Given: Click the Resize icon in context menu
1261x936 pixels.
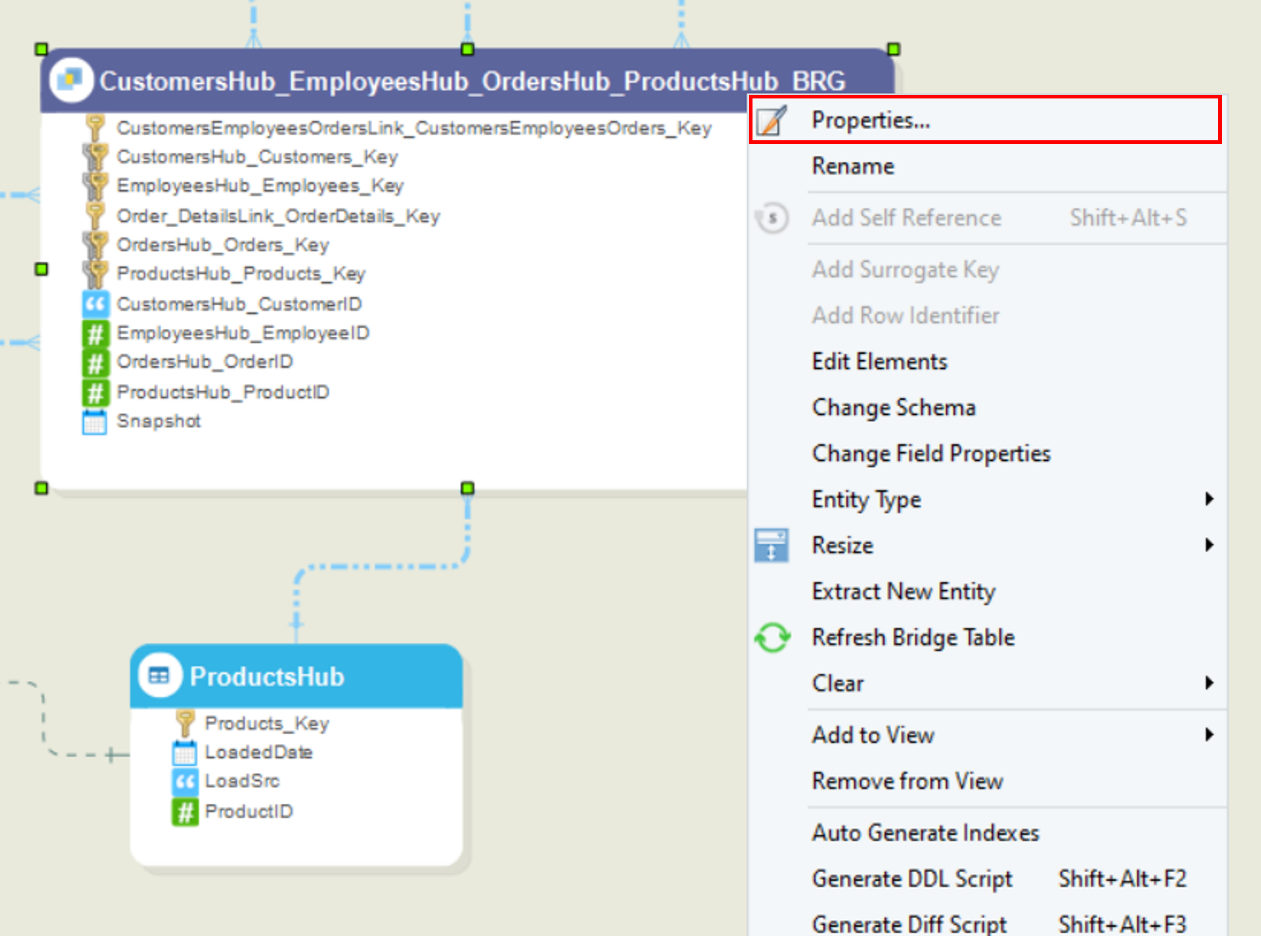Looking at the screenshot, I should click(772, 545).
